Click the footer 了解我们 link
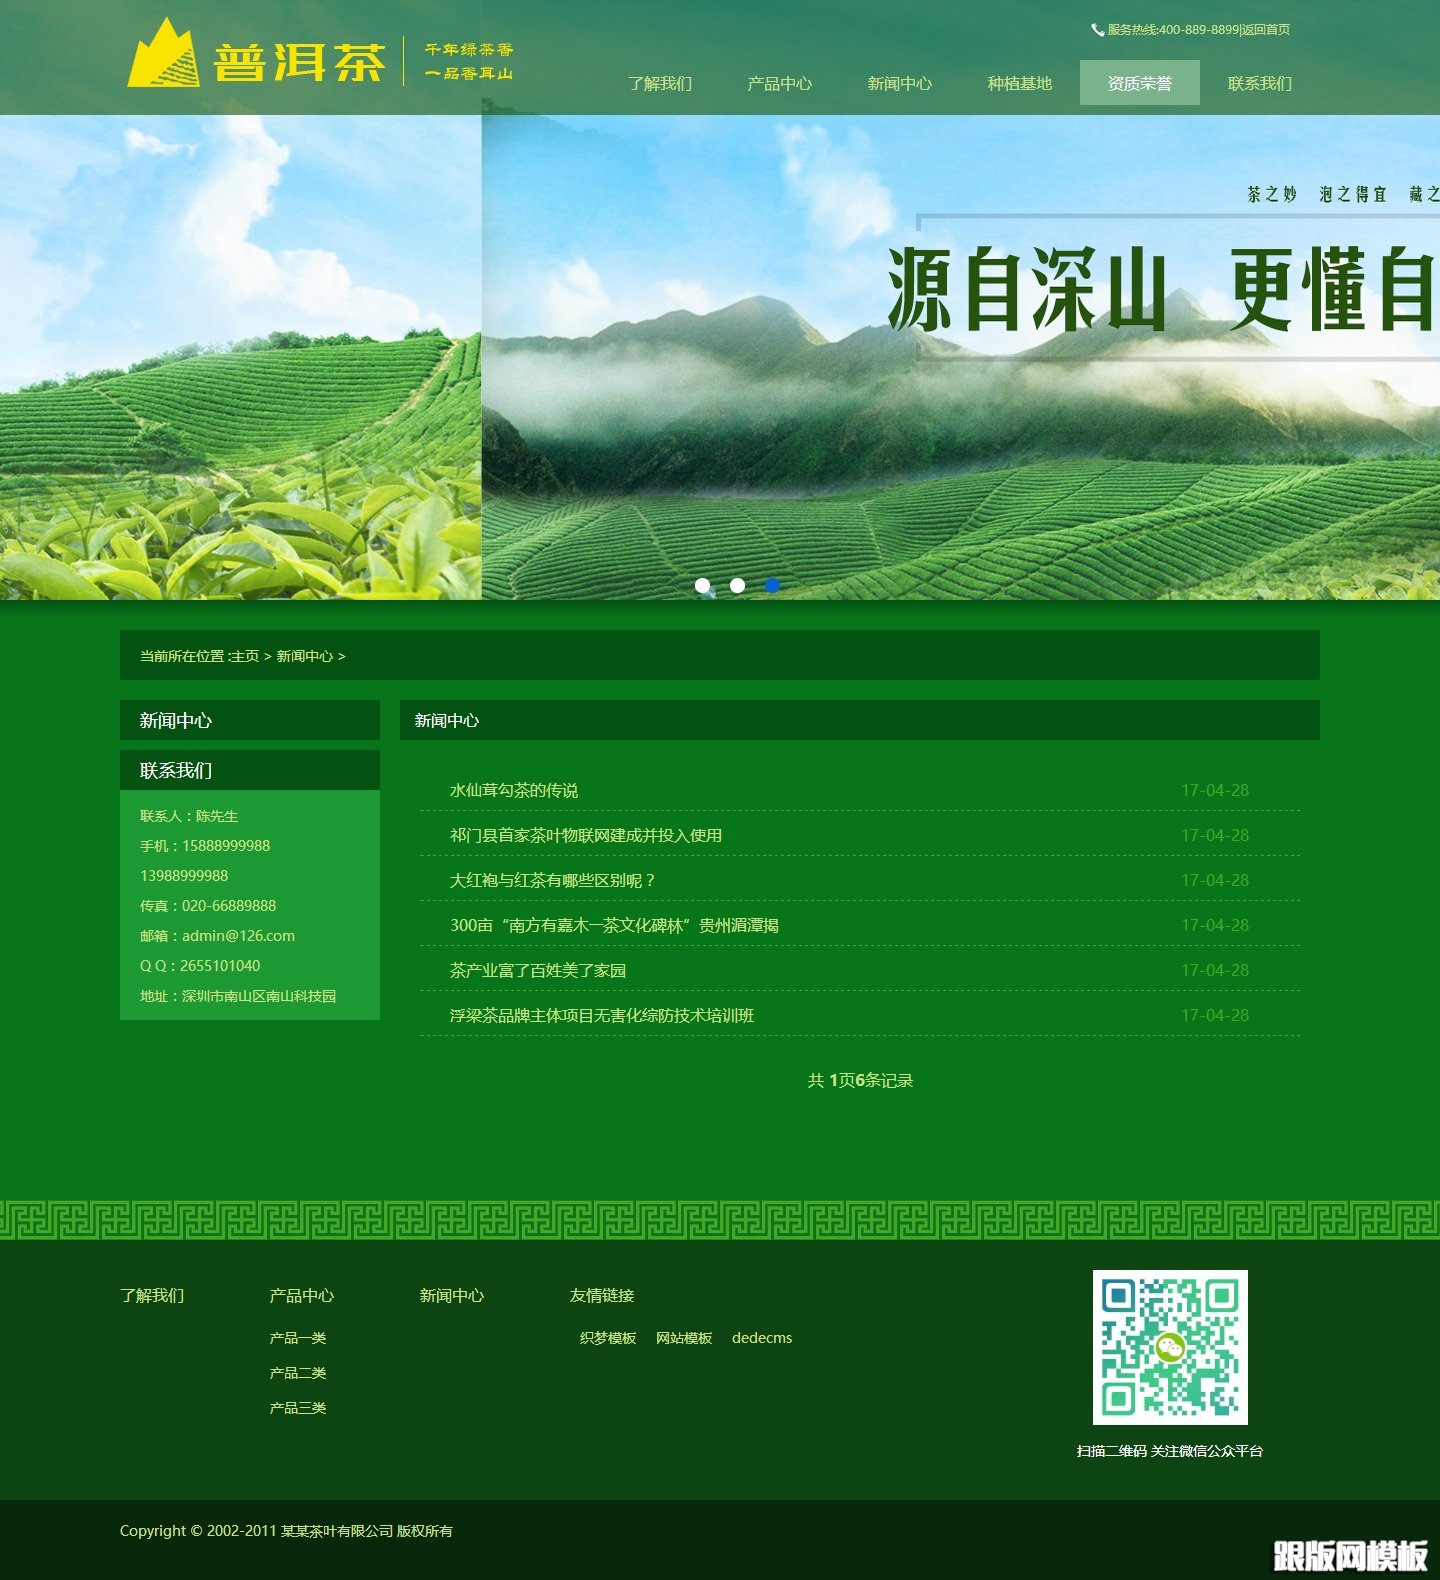Screen dimensions: 1440x1580 tap(152, 1295)
